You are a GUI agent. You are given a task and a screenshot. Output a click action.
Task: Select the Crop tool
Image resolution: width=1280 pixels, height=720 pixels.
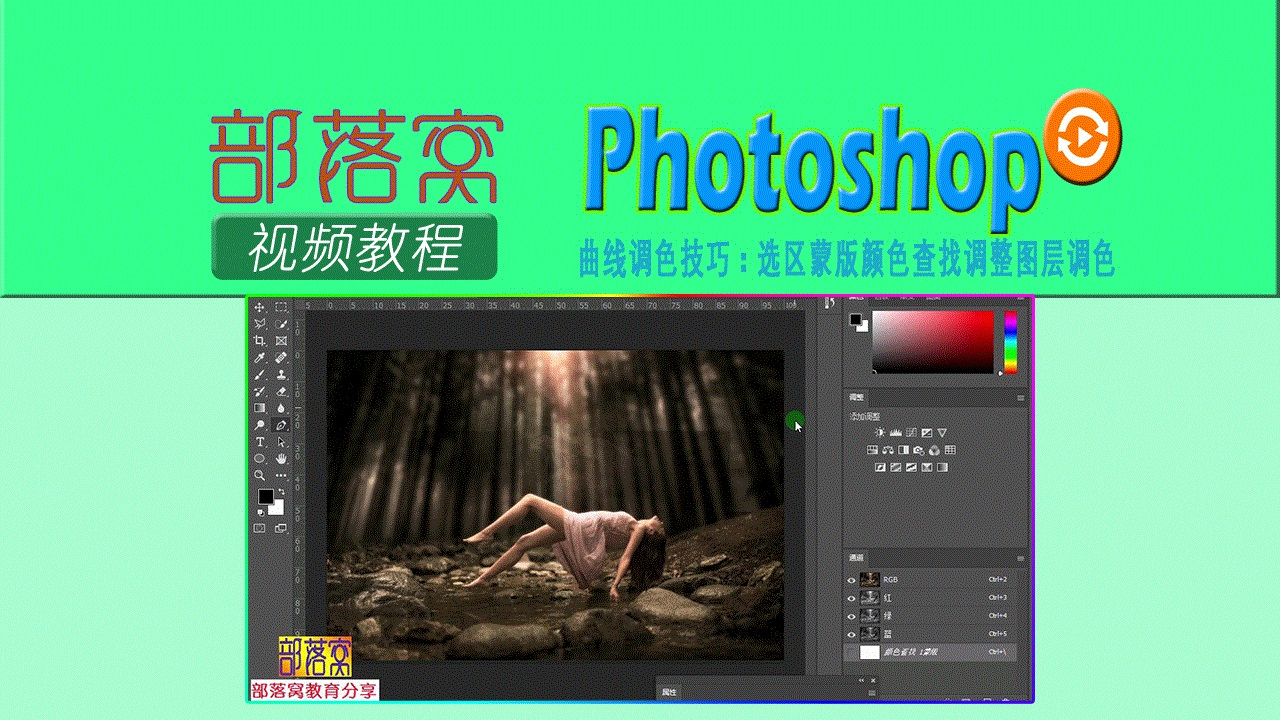click(260, 341)
